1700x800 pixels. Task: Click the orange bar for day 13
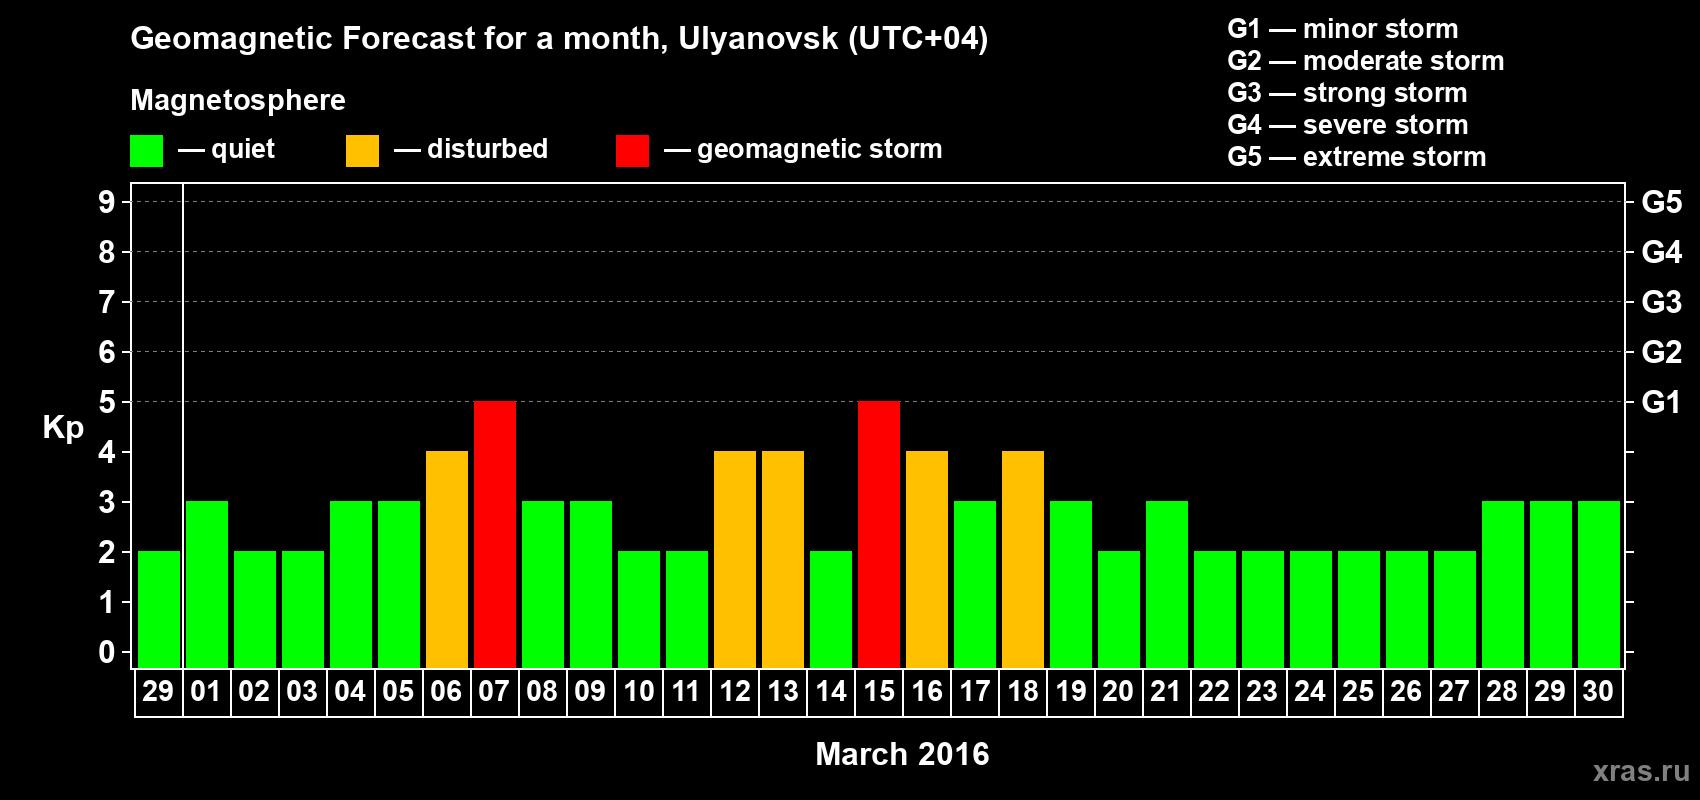[783, 559]
